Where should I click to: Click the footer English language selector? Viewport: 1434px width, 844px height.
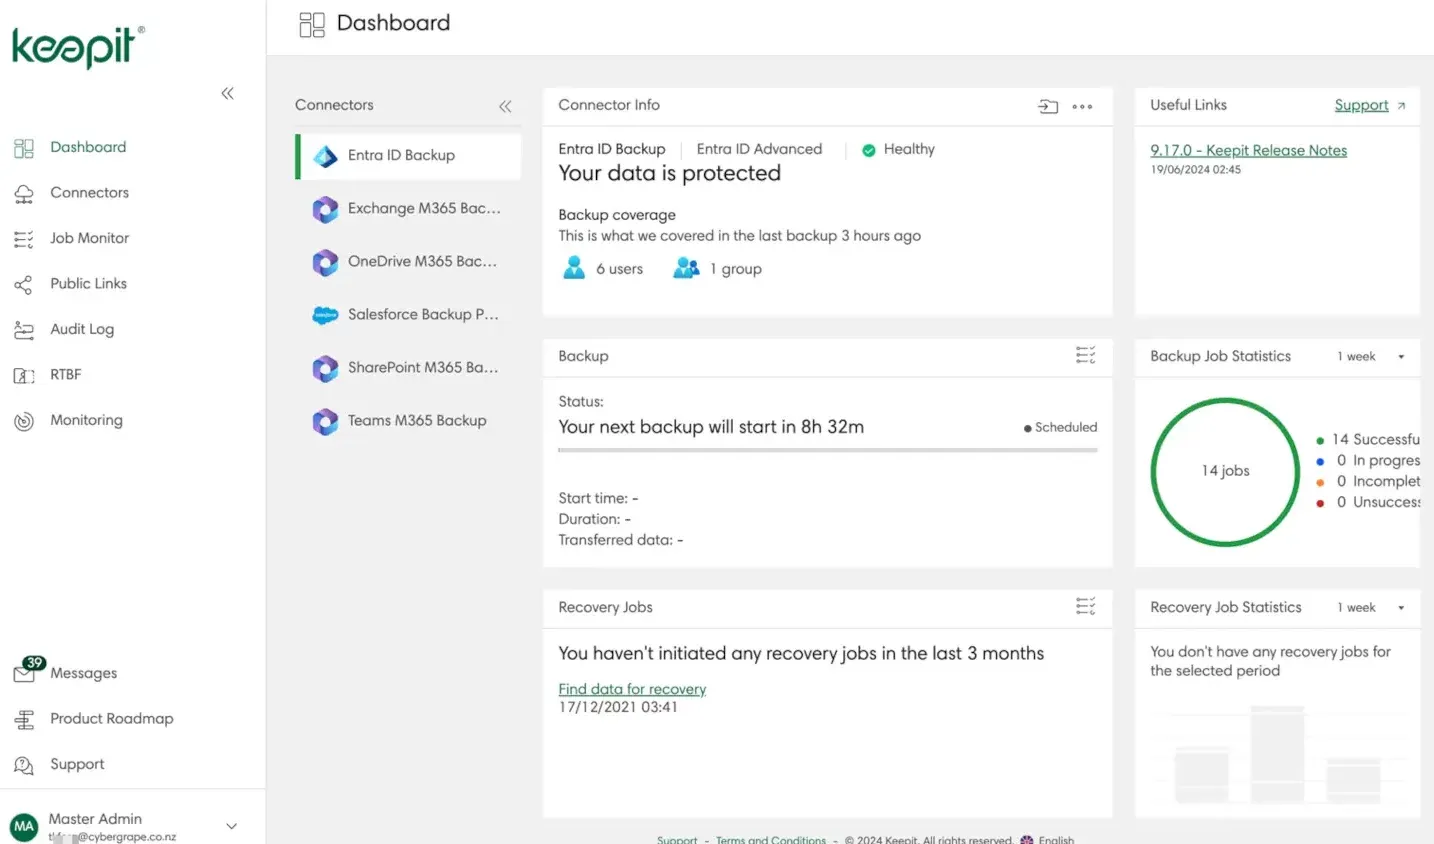point(1047,839)
